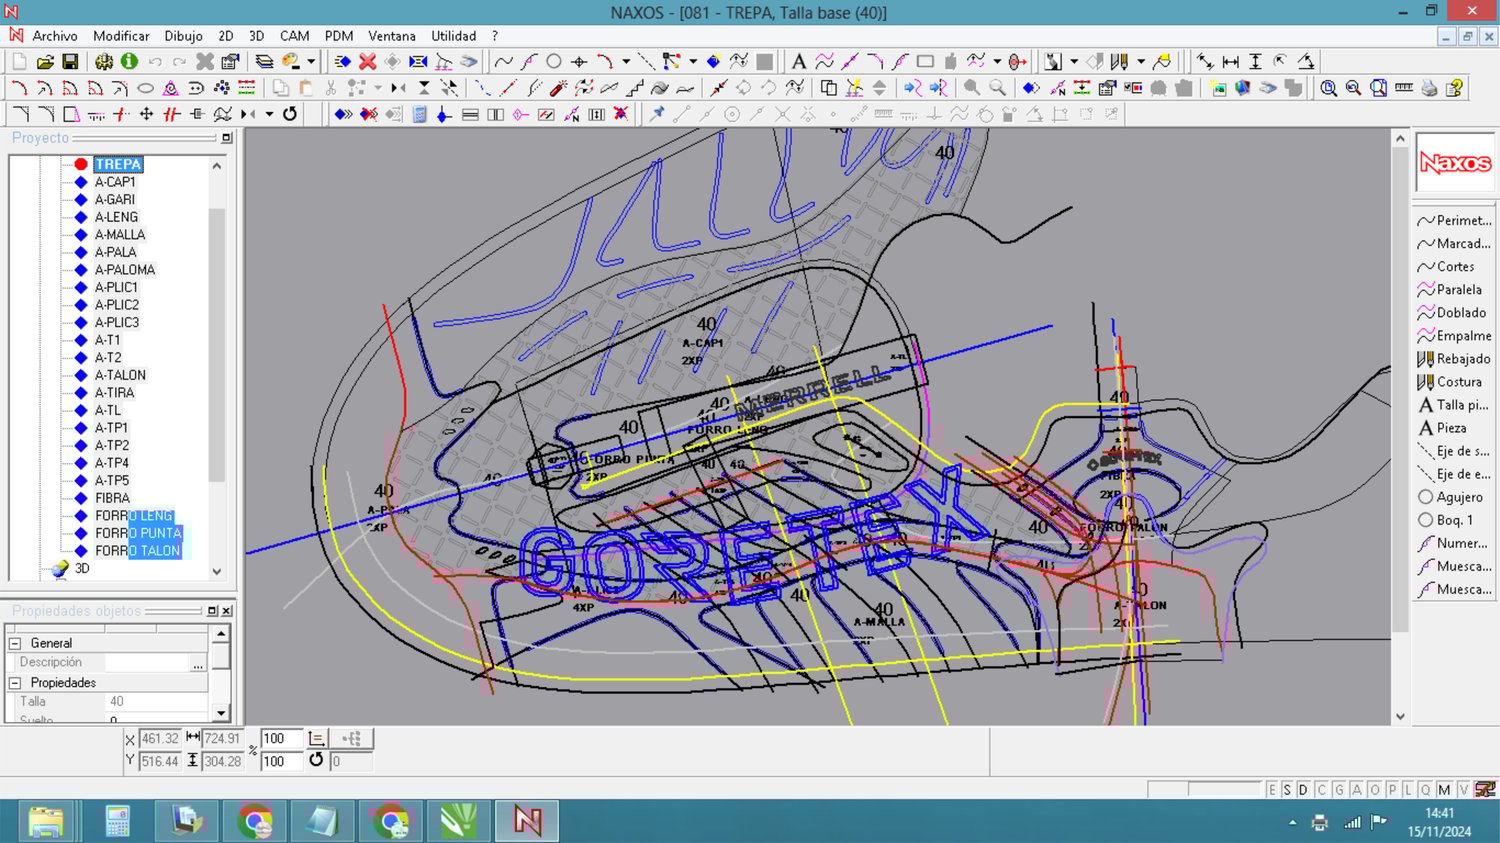
Task: Choose the Cortes line type
Action: pos(1446,267)
